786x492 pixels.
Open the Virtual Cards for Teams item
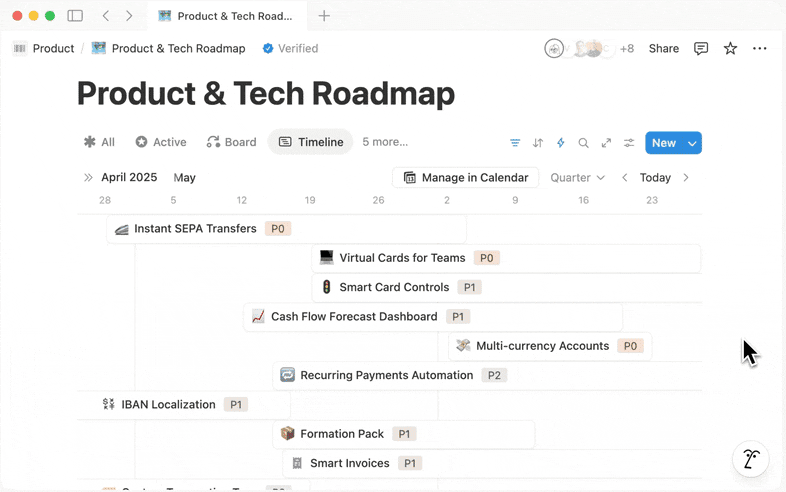tap(506, 258)
